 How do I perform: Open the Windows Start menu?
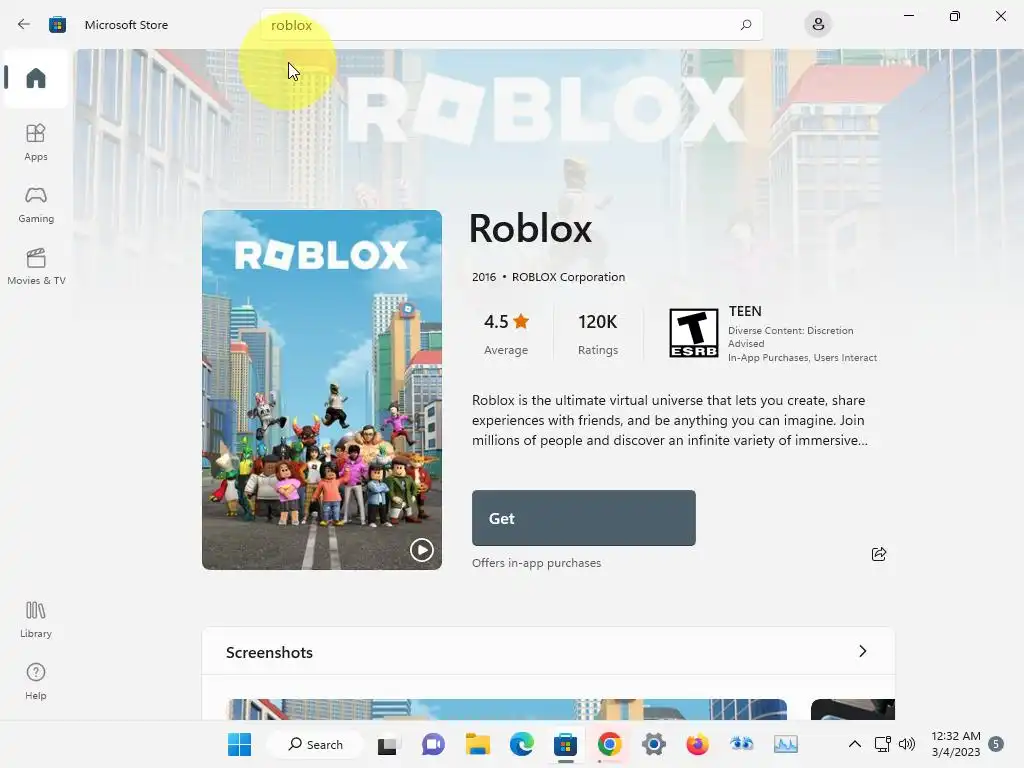pyautogui.click(x=240, y=744)
